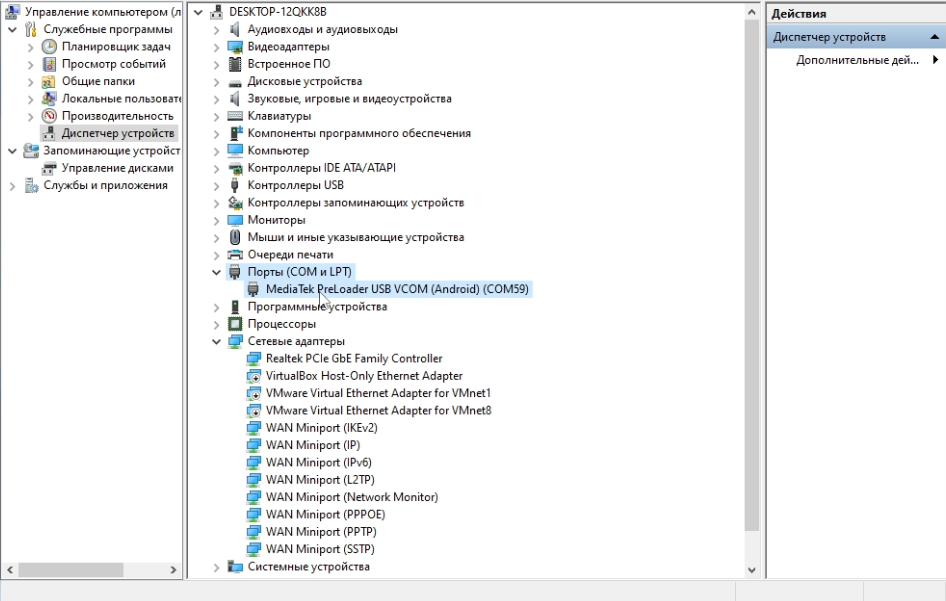Click the Дисковые устройства drive icon
Screen dimensions: 946x601
(235, 81)
